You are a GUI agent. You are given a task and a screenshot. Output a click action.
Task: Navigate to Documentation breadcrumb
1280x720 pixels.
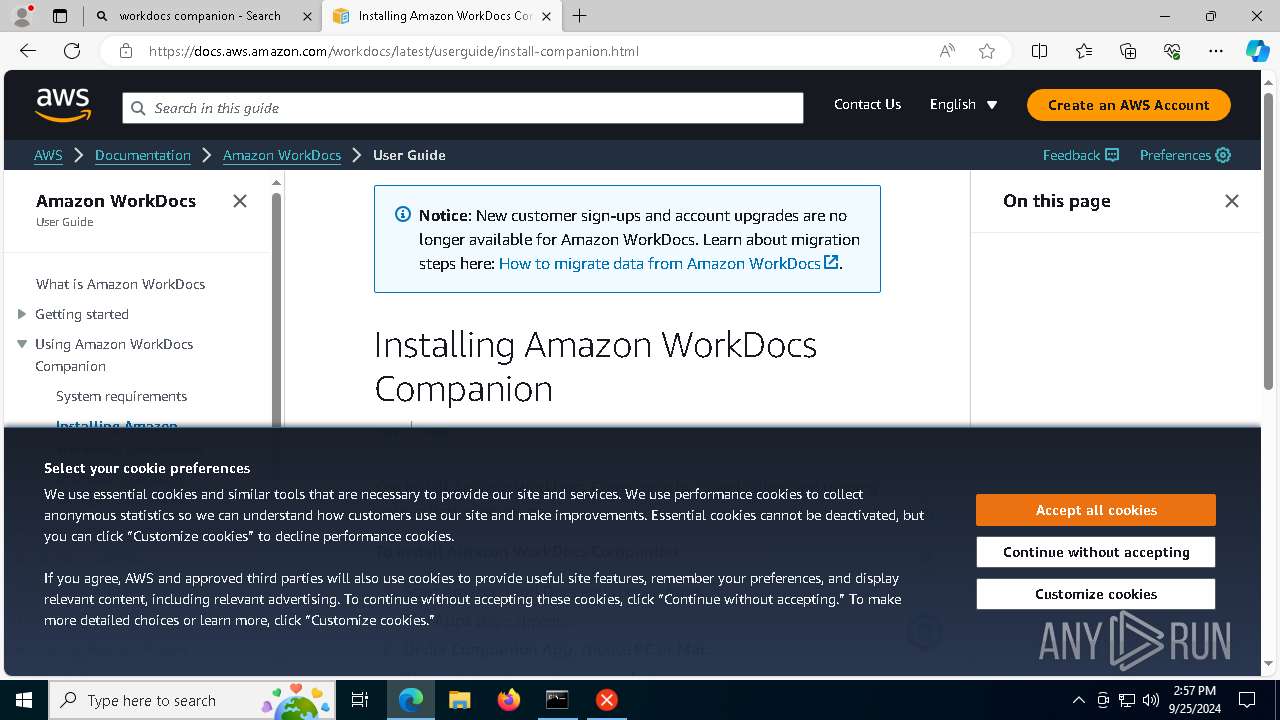pyautogui.click(x=143, y=155)
